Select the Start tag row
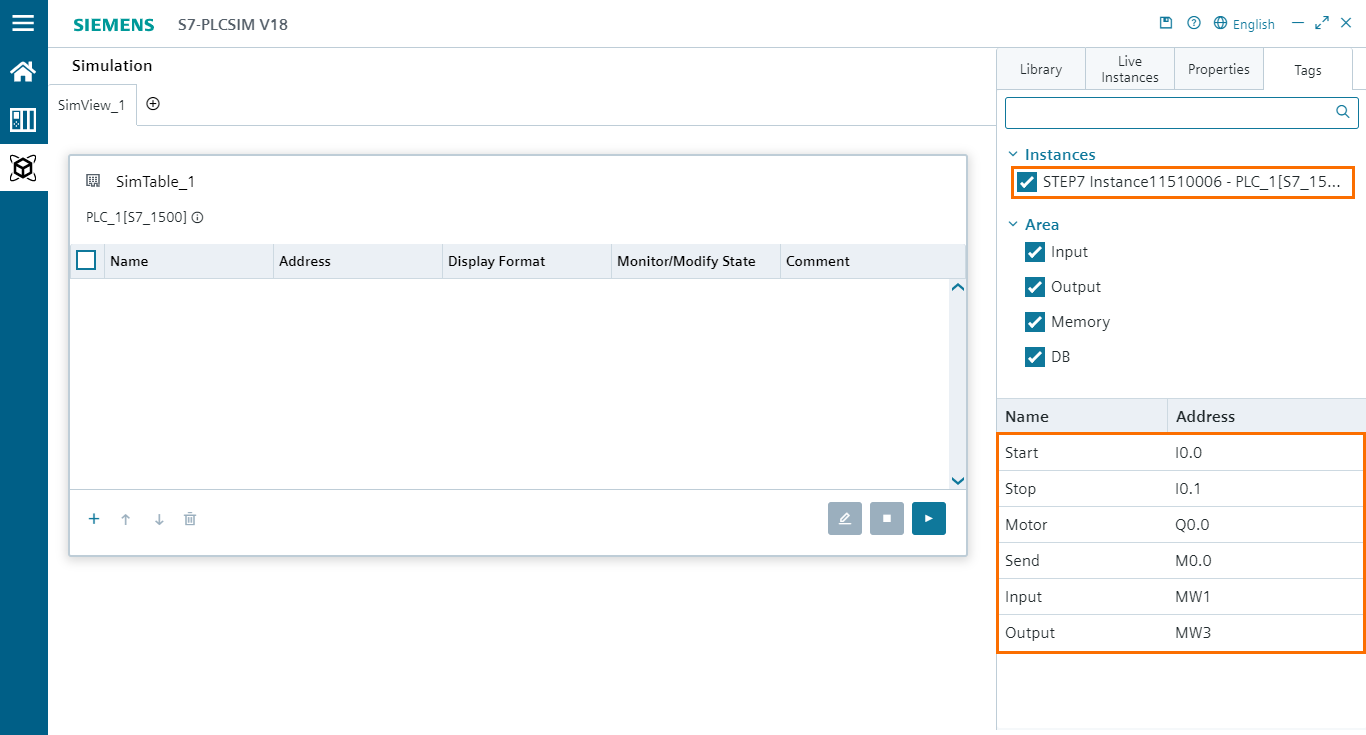This screenshot has width=1366, height=735. tap(1181, 453)
